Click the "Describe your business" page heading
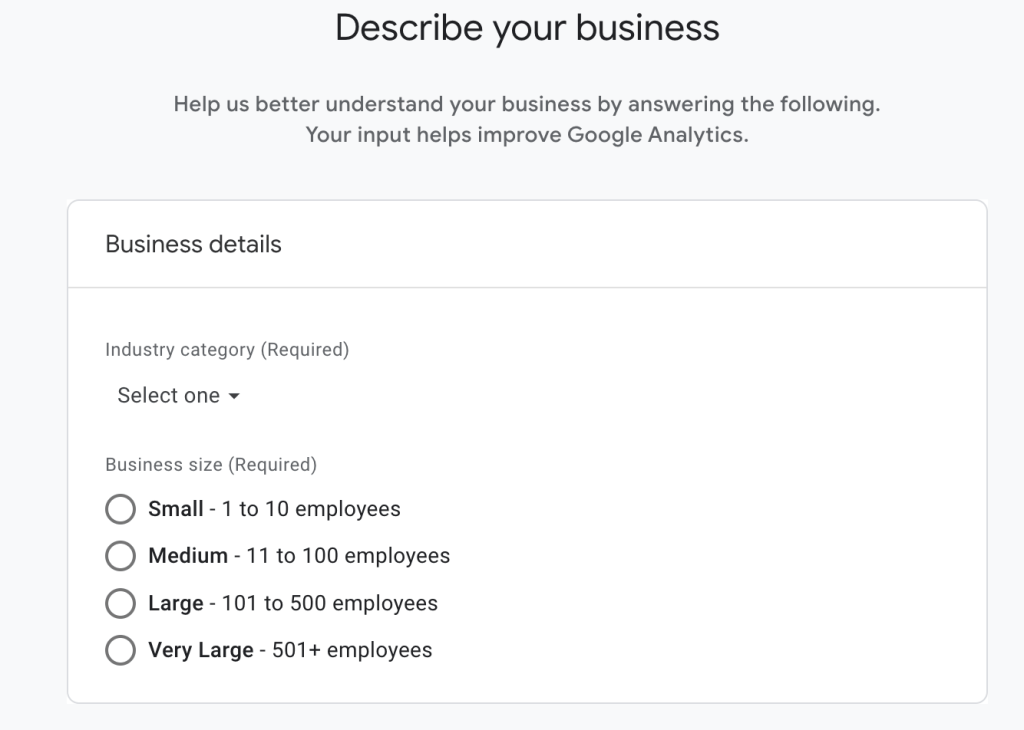 pos(527,28)
